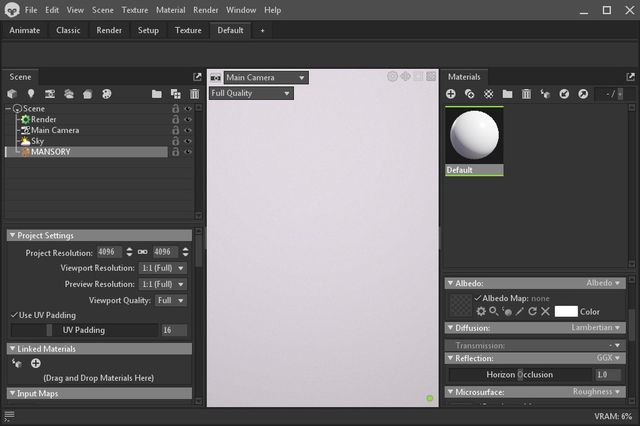Screen dimensions: 640x426
Task: Open the Texture menu in menu bar
Action: coord(134,10)
